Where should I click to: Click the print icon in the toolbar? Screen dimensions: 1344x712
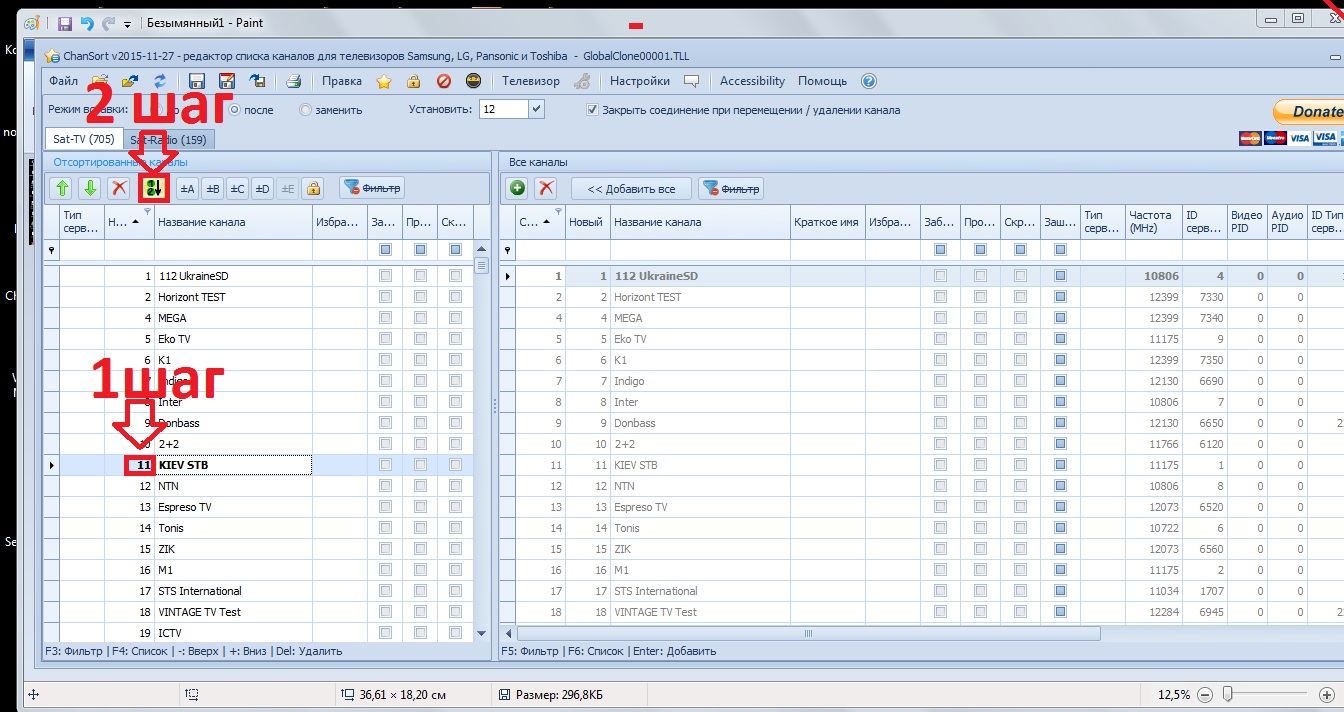coord(294,81)
